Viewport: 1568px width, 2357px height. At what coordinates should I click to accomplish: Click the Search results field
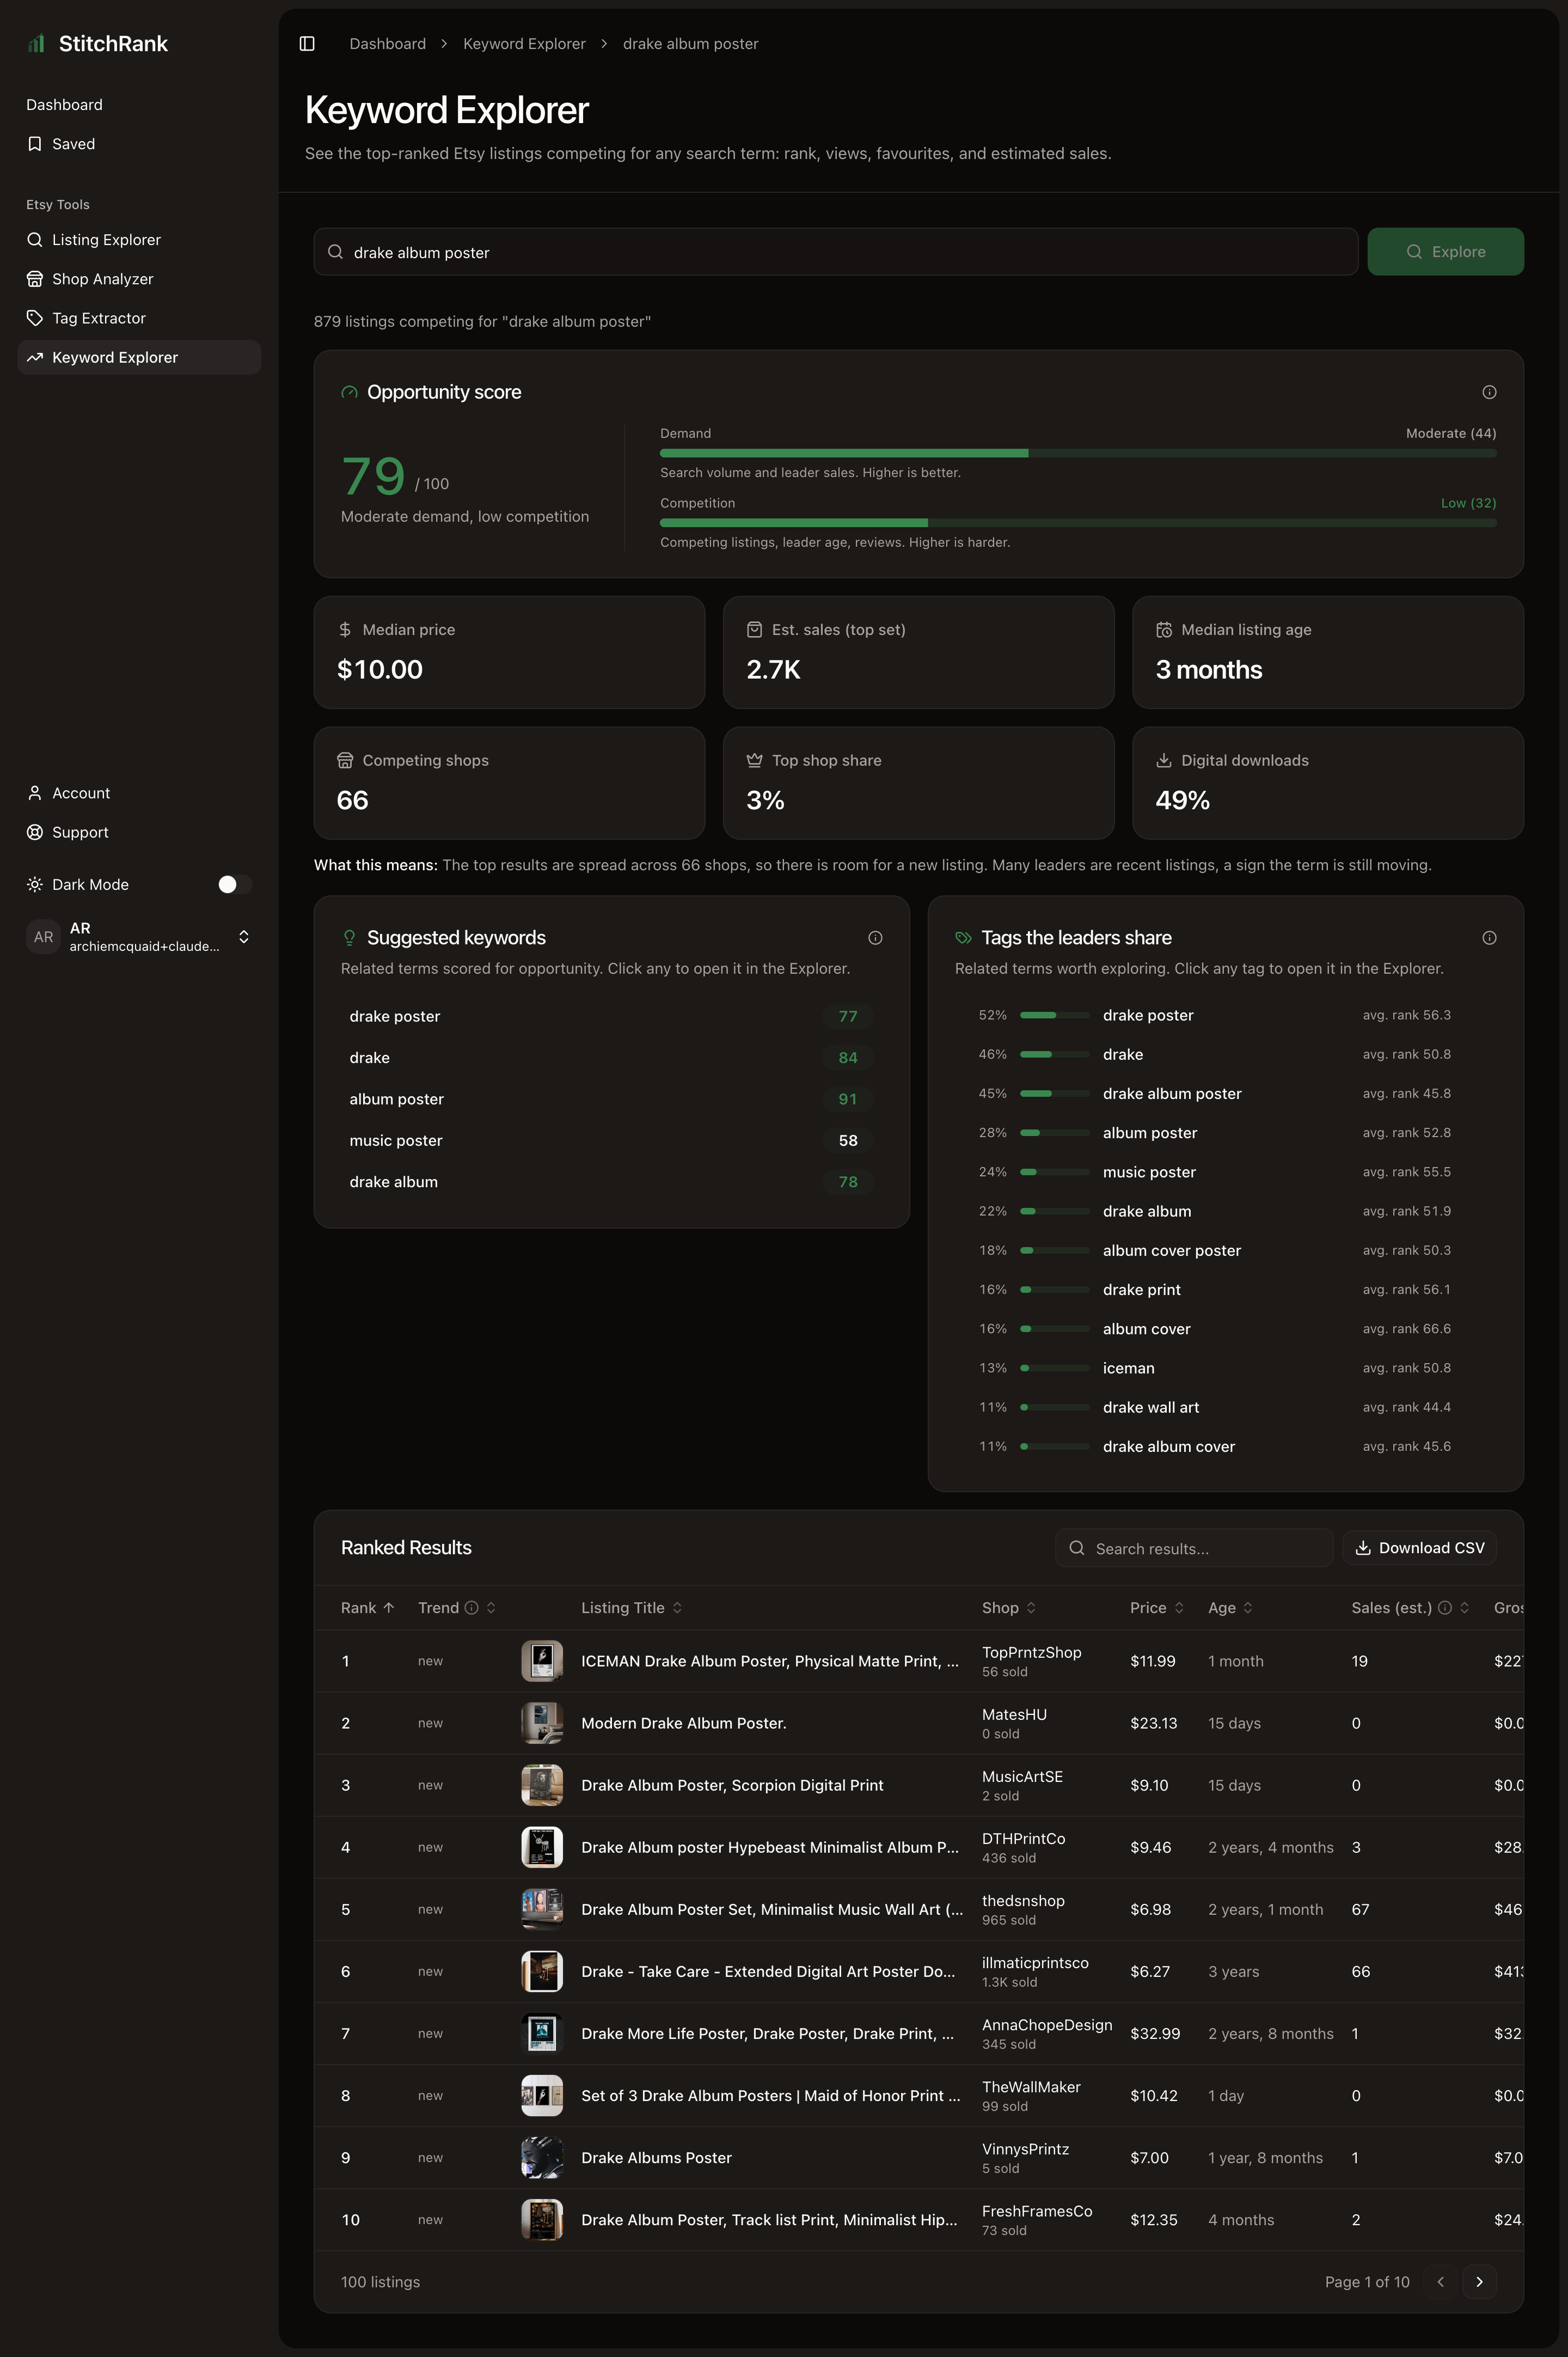[x=1194, y=1548]
